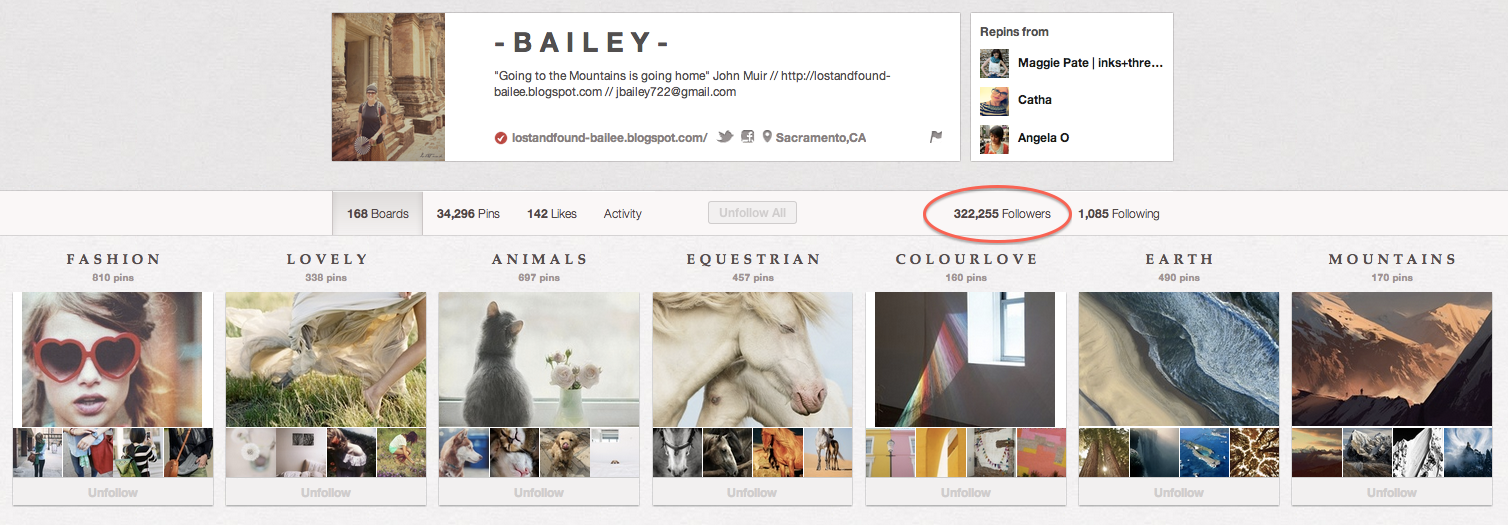Switch to the 34,296 Pins tab
Image resolution: width=1508 pixels, height=525 pixels.
click(x=468, y=214)
